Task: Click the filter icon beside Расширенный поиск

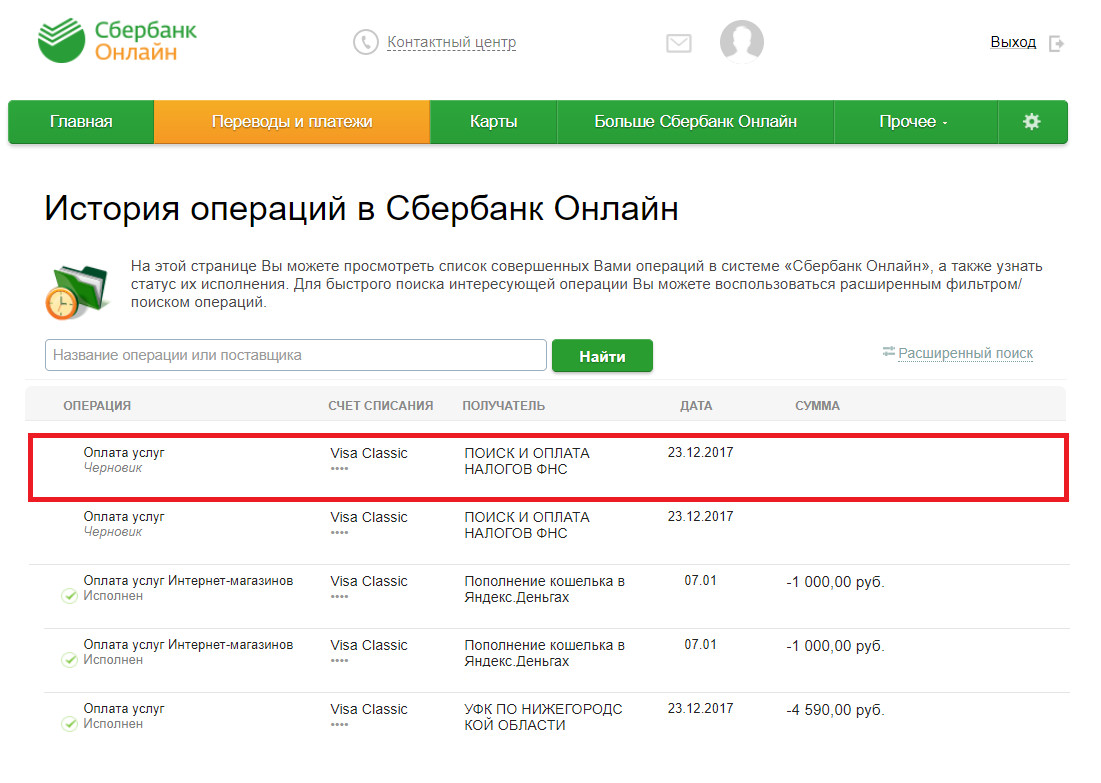Action: [x=888, y=351]
